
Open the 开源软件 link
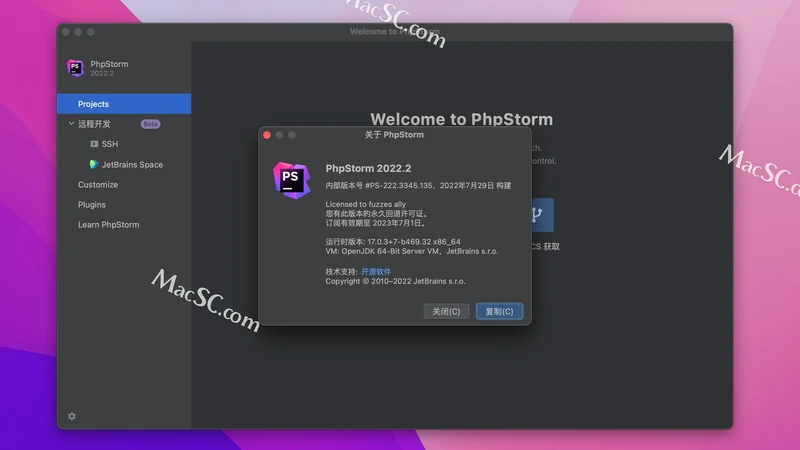point(376,271)
